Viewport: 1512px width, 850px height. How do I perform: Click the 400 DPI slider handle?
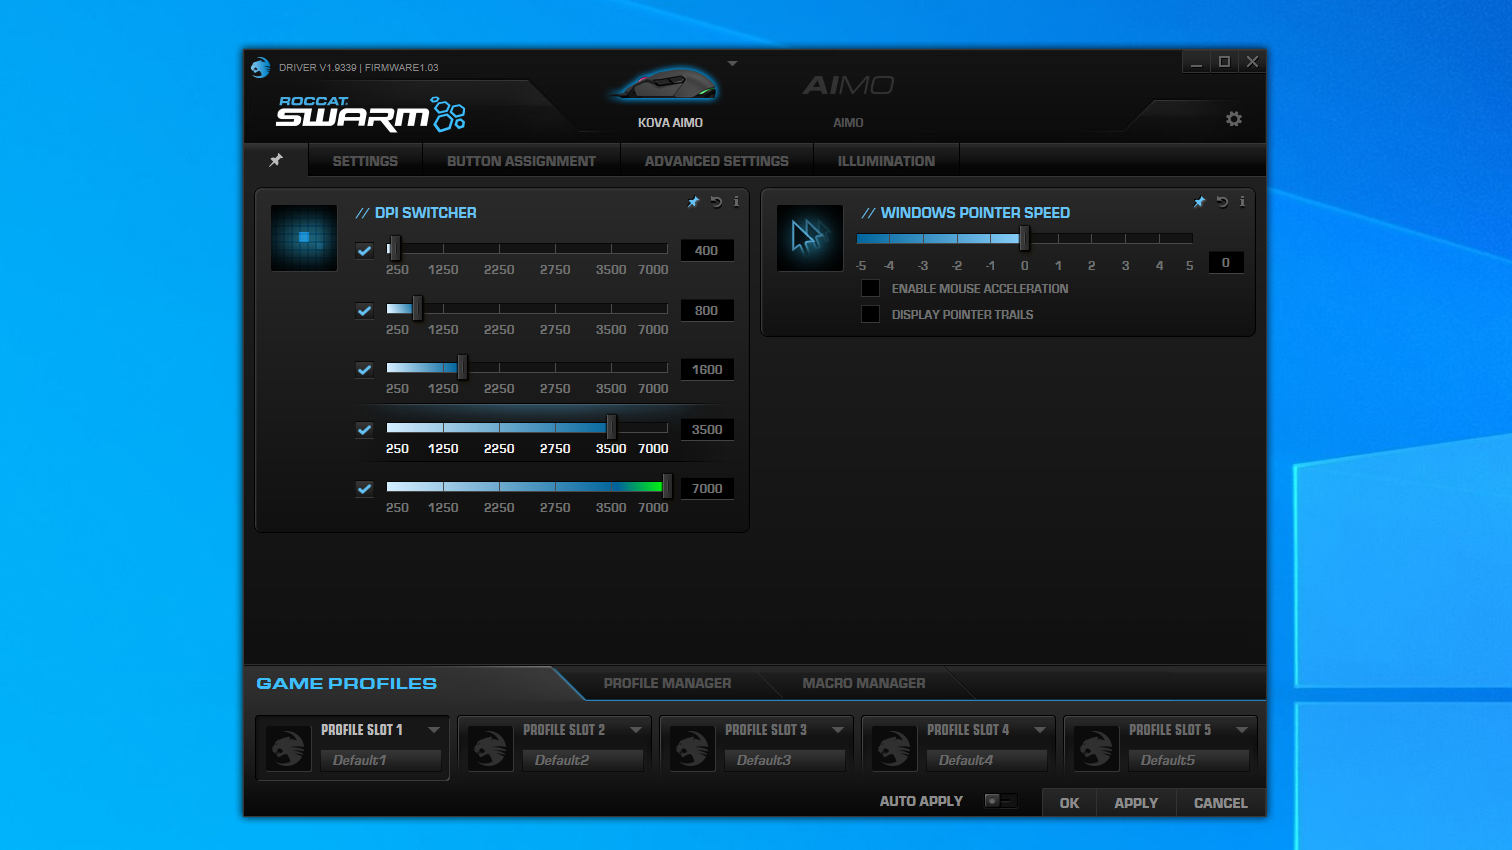[x=395, y=248]
